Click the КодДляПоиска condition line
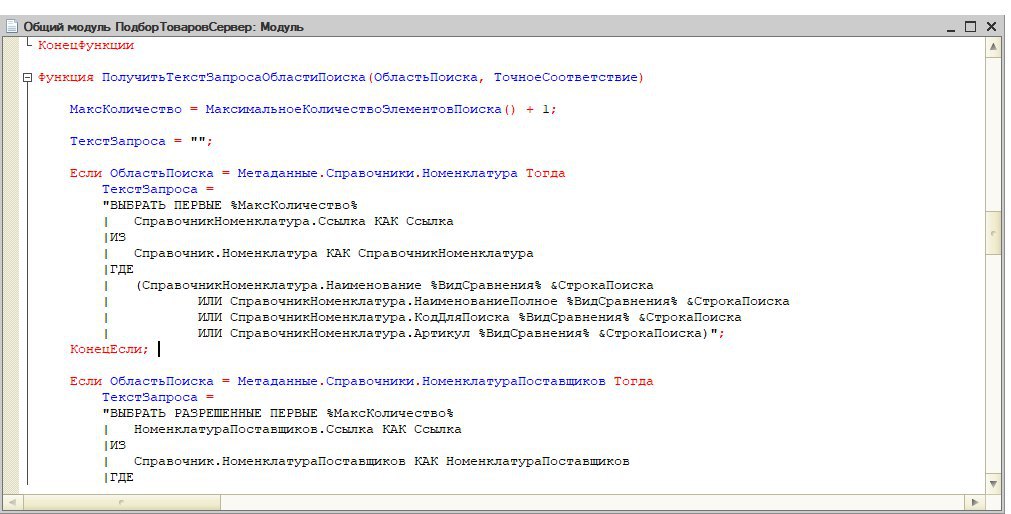 [x=469, y=317]
